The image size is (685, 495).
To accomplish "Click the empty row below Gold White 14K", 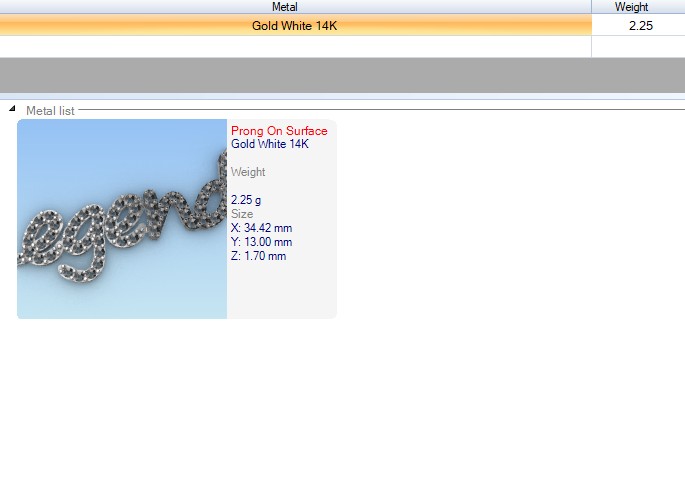I will (294, 46).
